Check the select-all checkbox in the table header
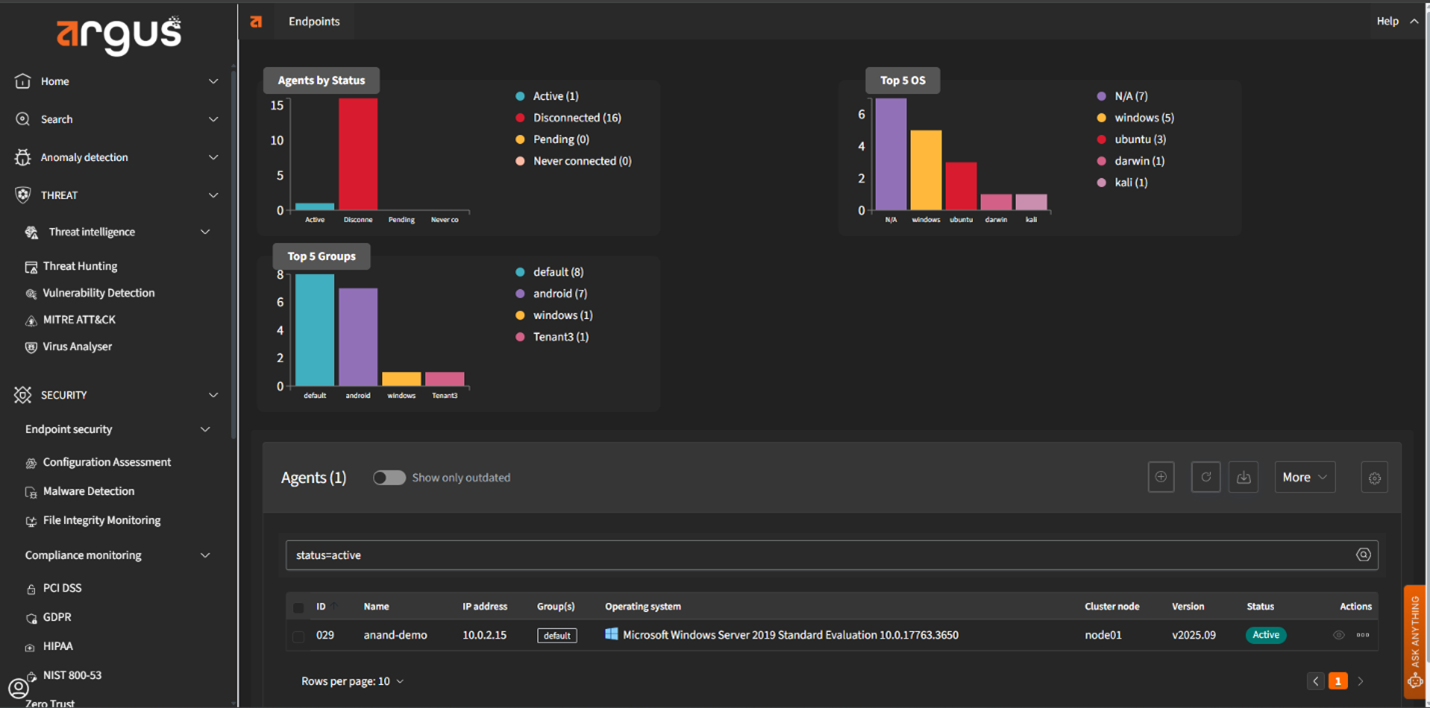Viewport: 1430px width, 708px height. pos(298,607)
